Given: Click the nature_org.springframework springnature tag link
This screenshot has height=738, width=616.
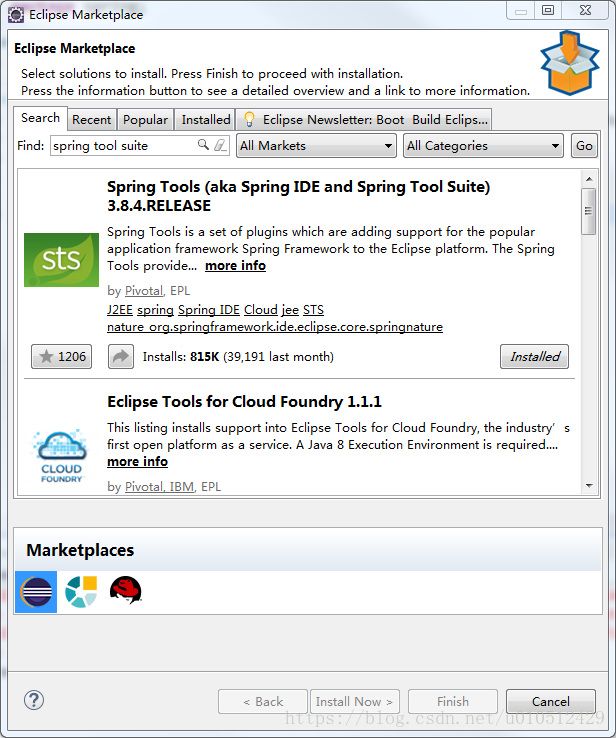Looking at the screenshot, I should point(275,327).
